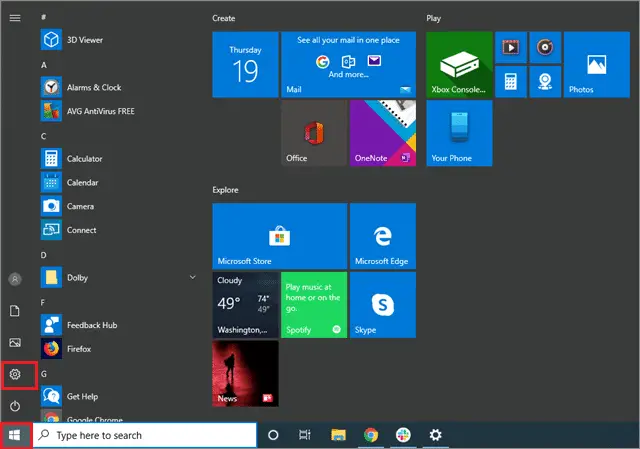Click the letter D section header
This screenshot has height=449, width=640.
click(43, 255)
